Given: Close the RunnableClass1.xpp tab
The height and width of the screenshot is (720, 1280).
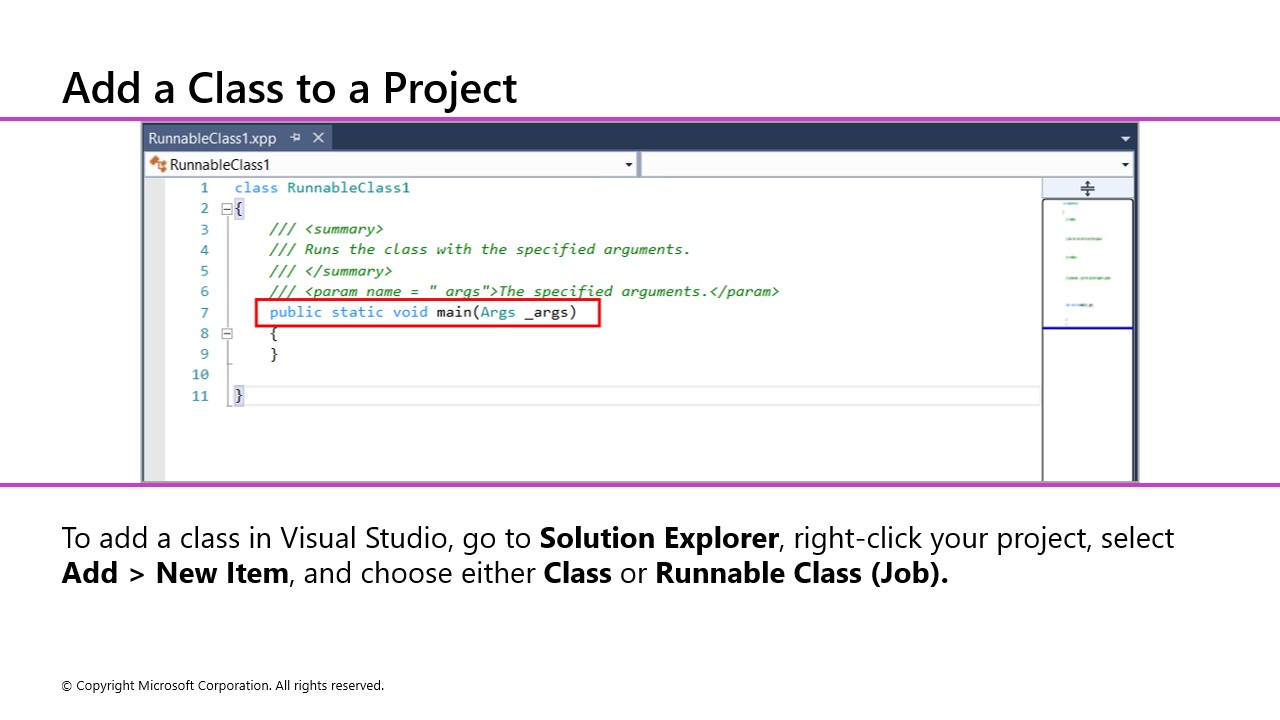Looking at the screenshot, I should point(317,137).
